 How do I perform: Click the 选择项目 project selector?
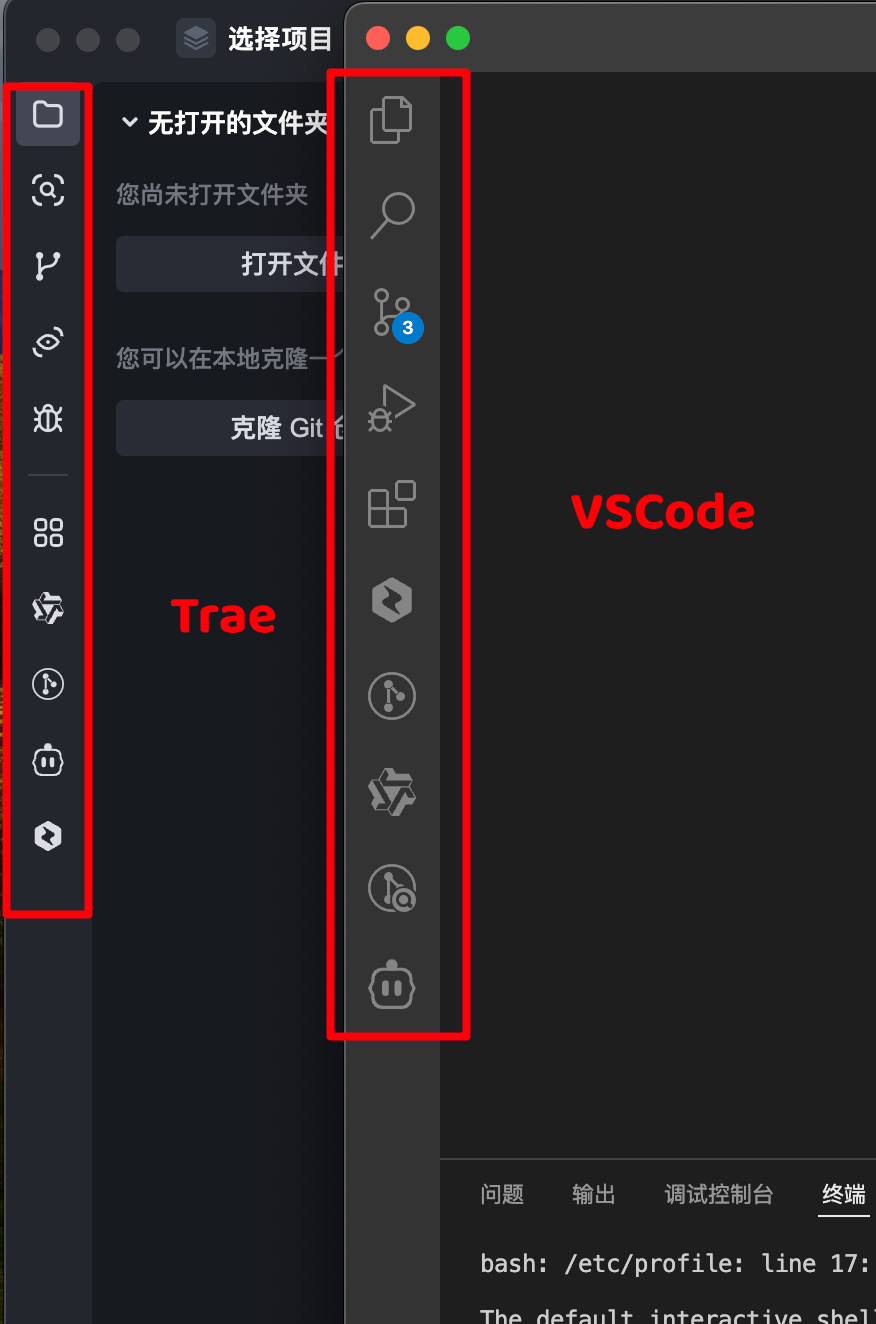pos(255,39)
